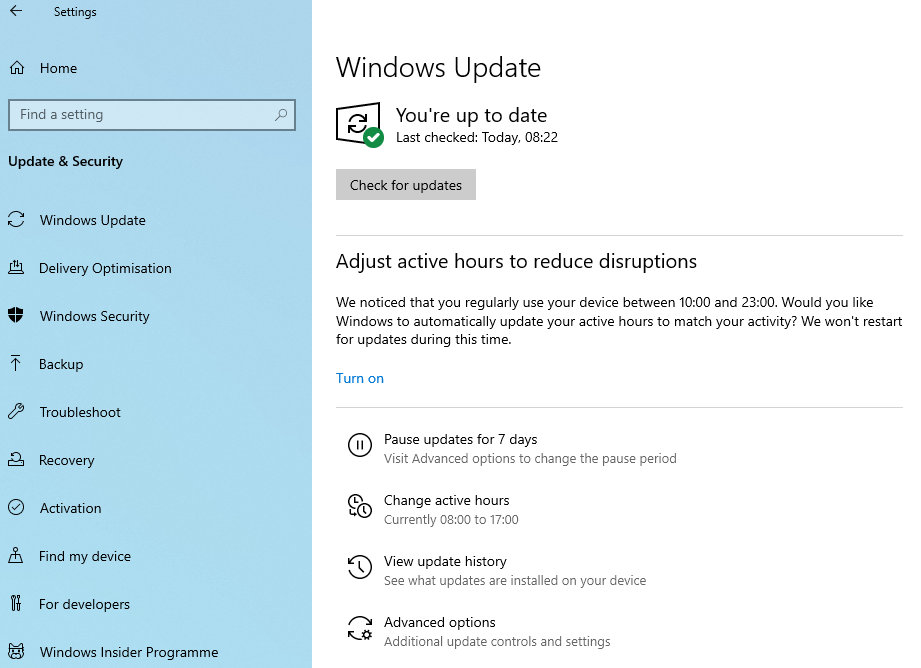The width and height of the screenshot is (921, 668).
Task: Select Pause updates for 7 days
Action: pyautogui.click(x=460, y=439)
